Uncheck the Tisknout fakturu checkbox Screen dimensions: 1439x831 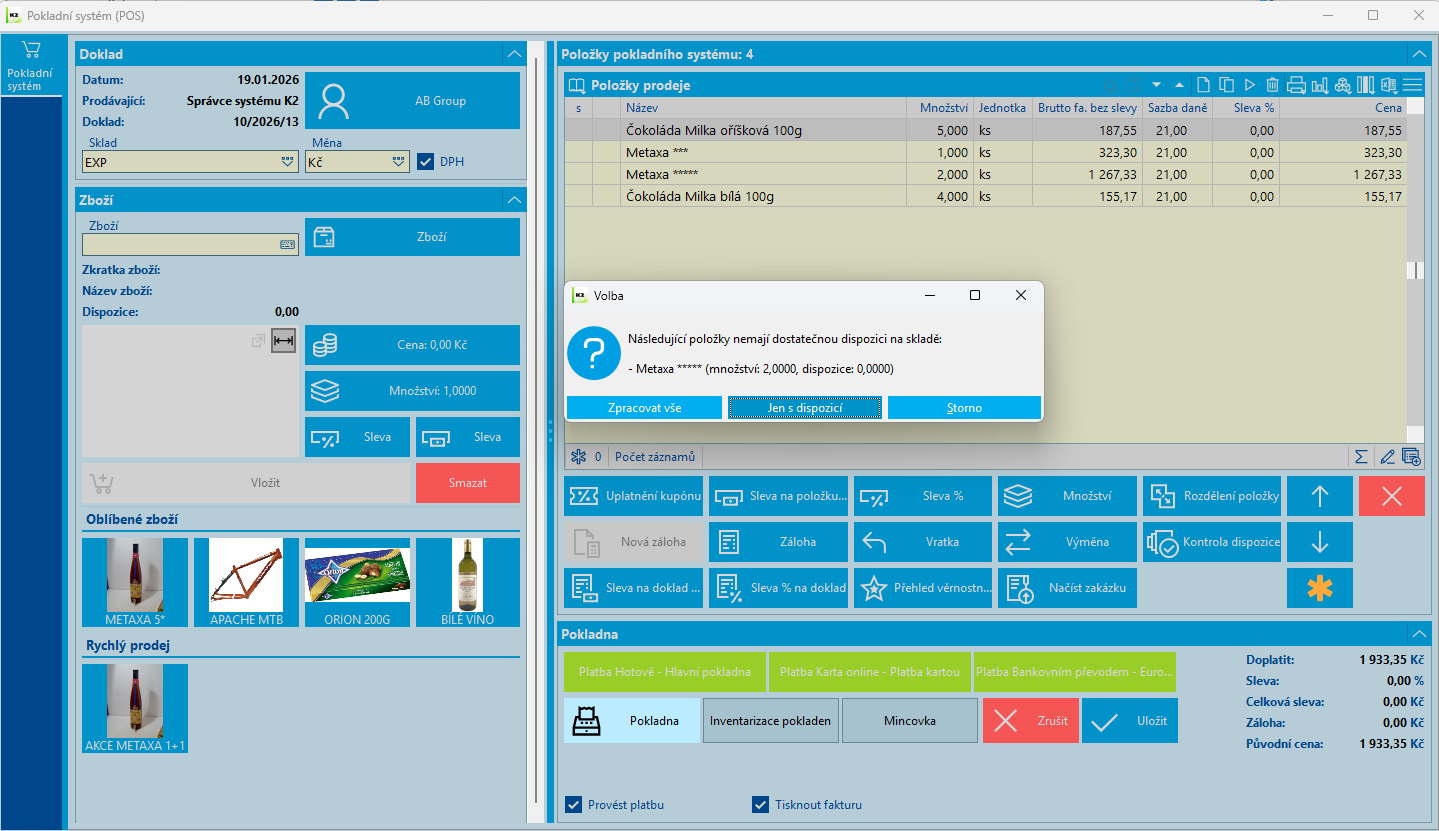tap(761, 804)
